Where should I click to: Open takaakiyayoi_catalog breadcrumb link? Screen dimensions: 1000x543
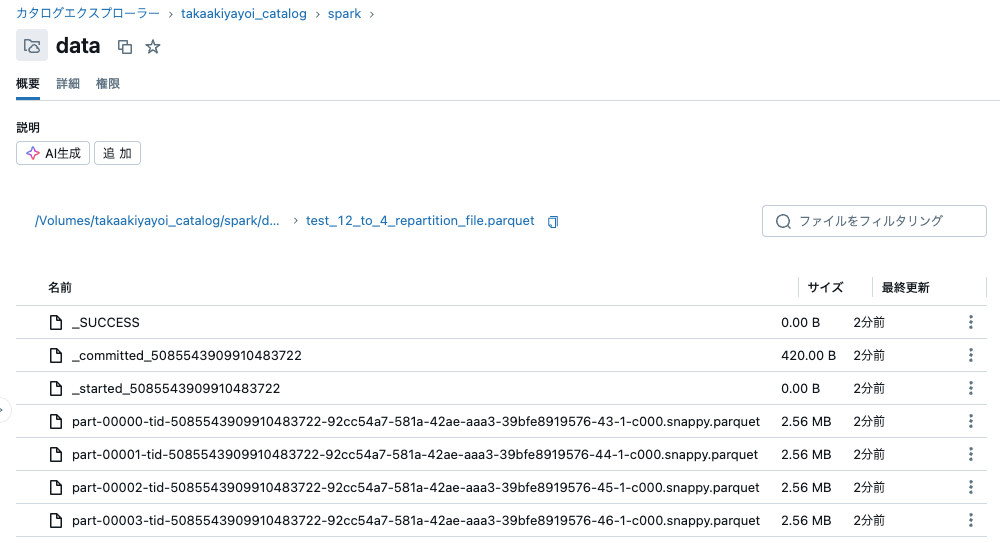pyautogui.click(x=244, y=13)
